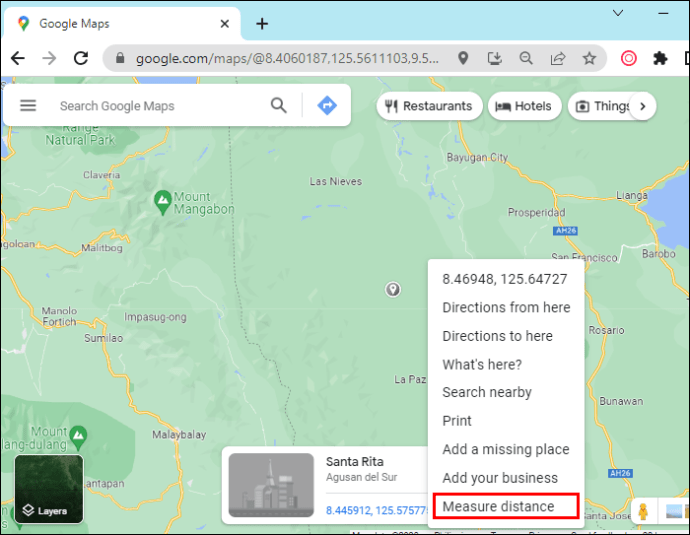This screenshot has height=535, width=690.
Task: Click the Malitbog map label
Action: click(102, 248)
